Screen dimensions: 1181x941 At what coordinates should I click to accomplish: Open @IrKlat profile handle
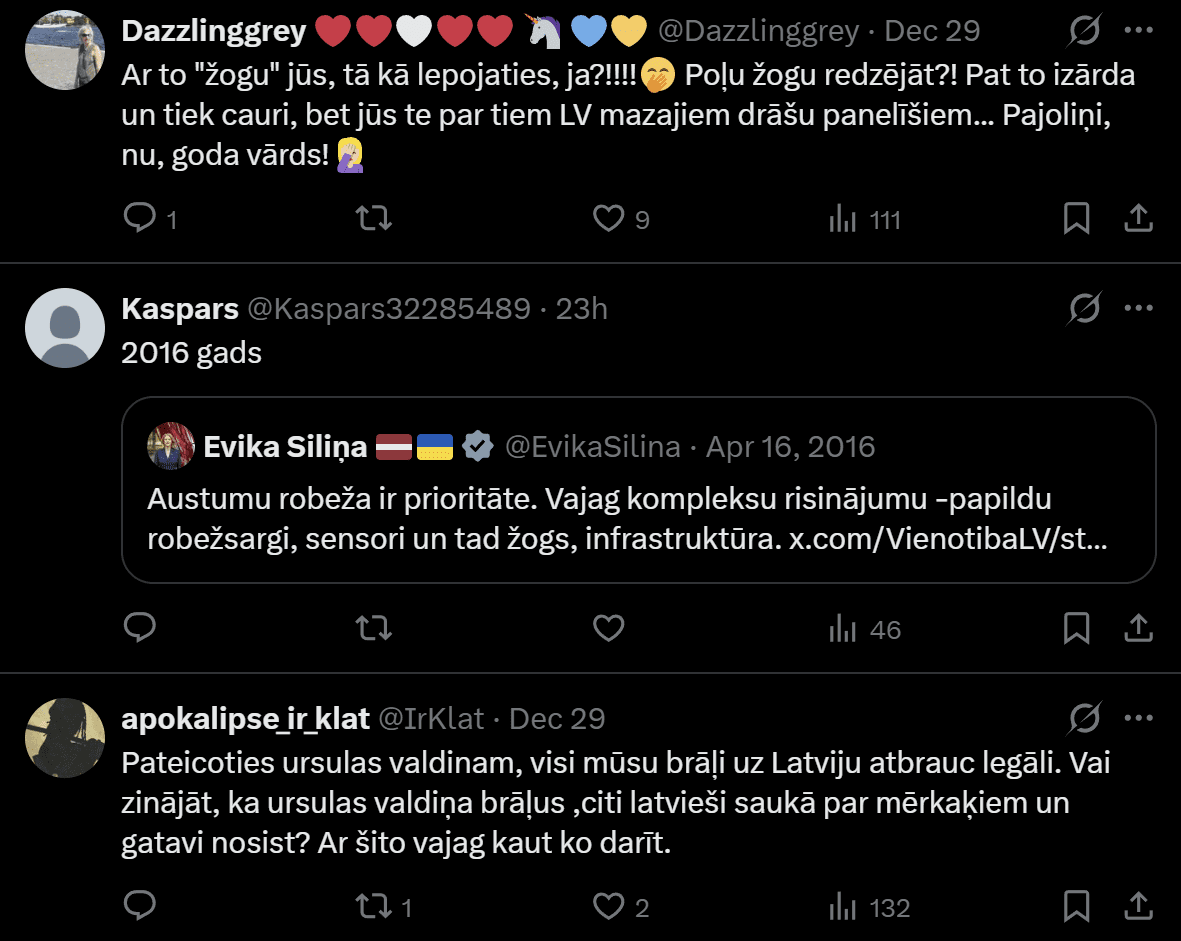(x=431, y=718)
